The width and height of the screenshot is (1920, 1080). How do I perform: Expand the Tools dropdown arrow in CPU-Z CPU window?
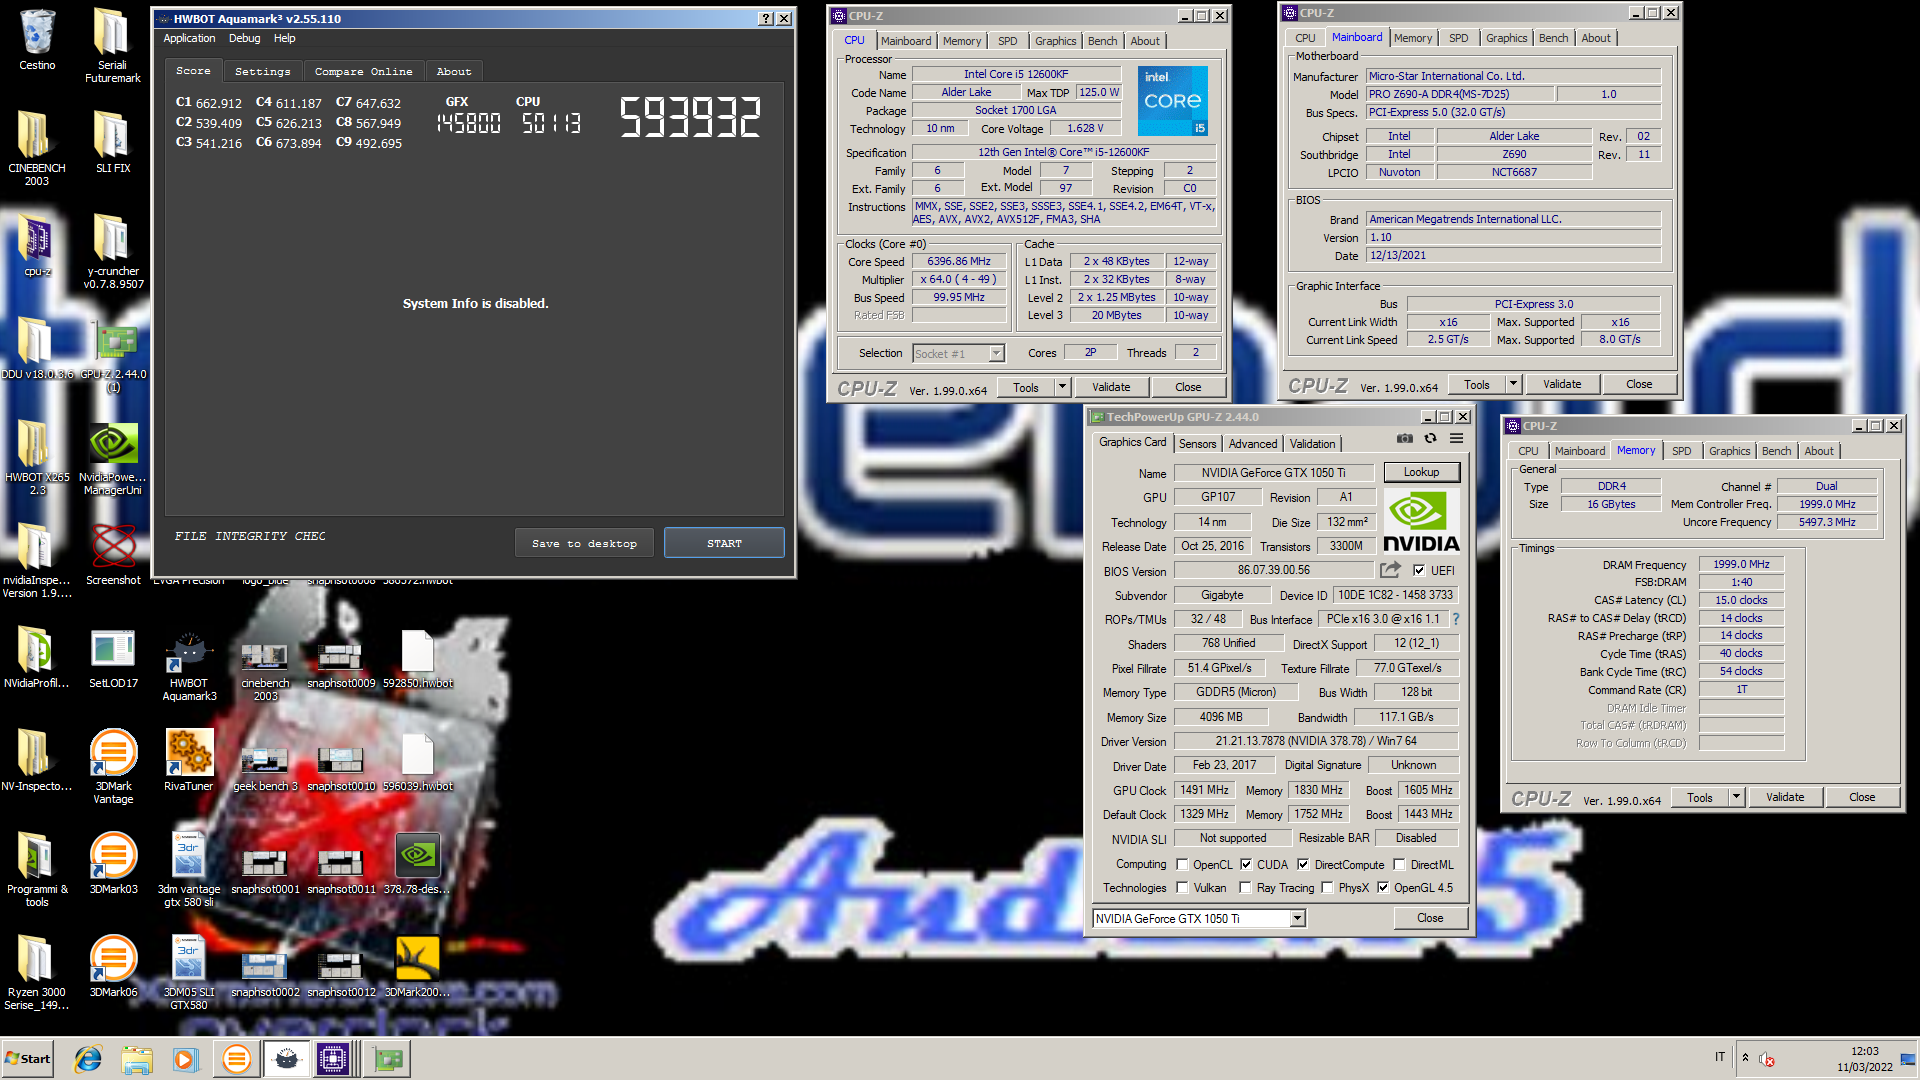point(1062,387)
